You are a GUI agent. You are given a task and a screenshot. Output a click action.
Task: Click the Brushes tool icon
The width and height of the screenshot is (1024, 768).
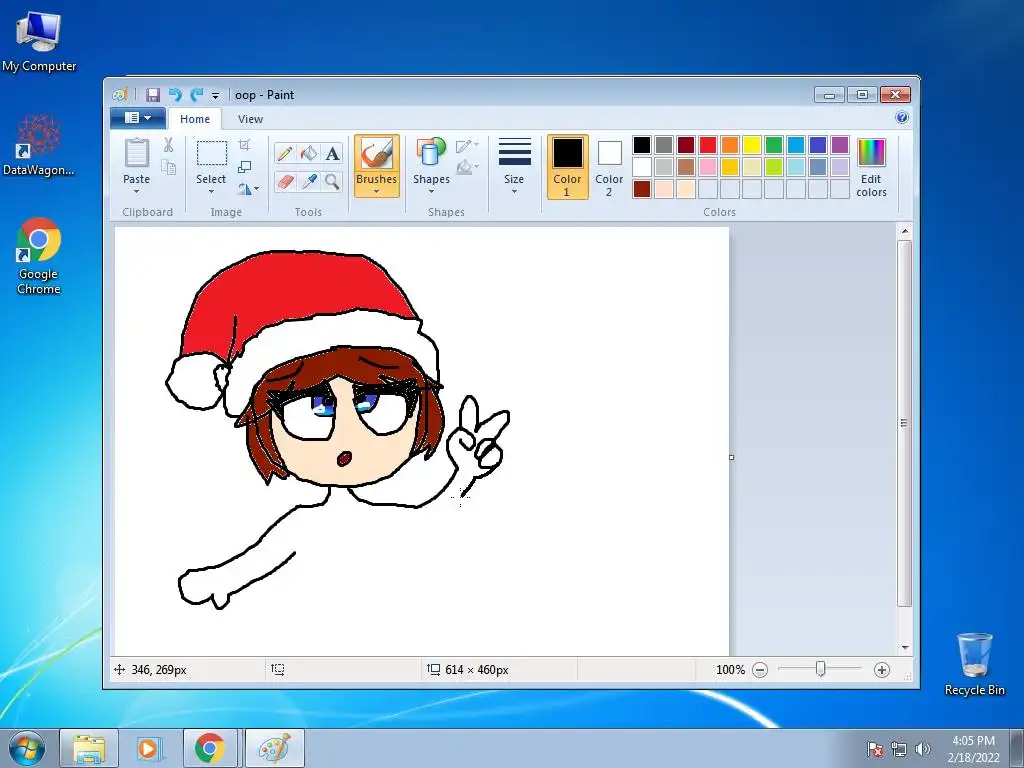pos(377,155)
